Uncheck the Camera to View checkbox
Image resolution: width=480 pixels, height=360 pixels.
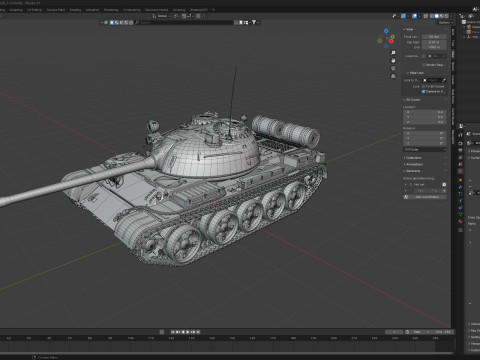click(424, 92)
